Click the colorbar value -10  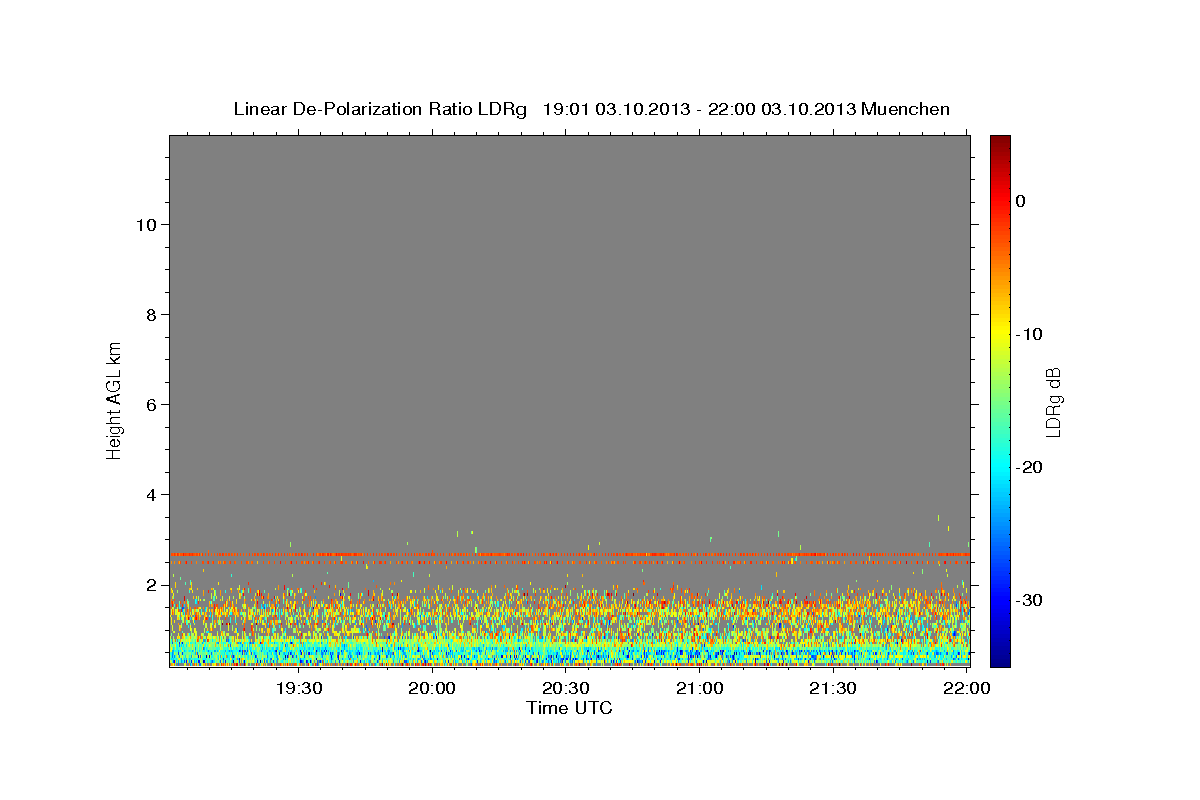[x=1030, y=334]
